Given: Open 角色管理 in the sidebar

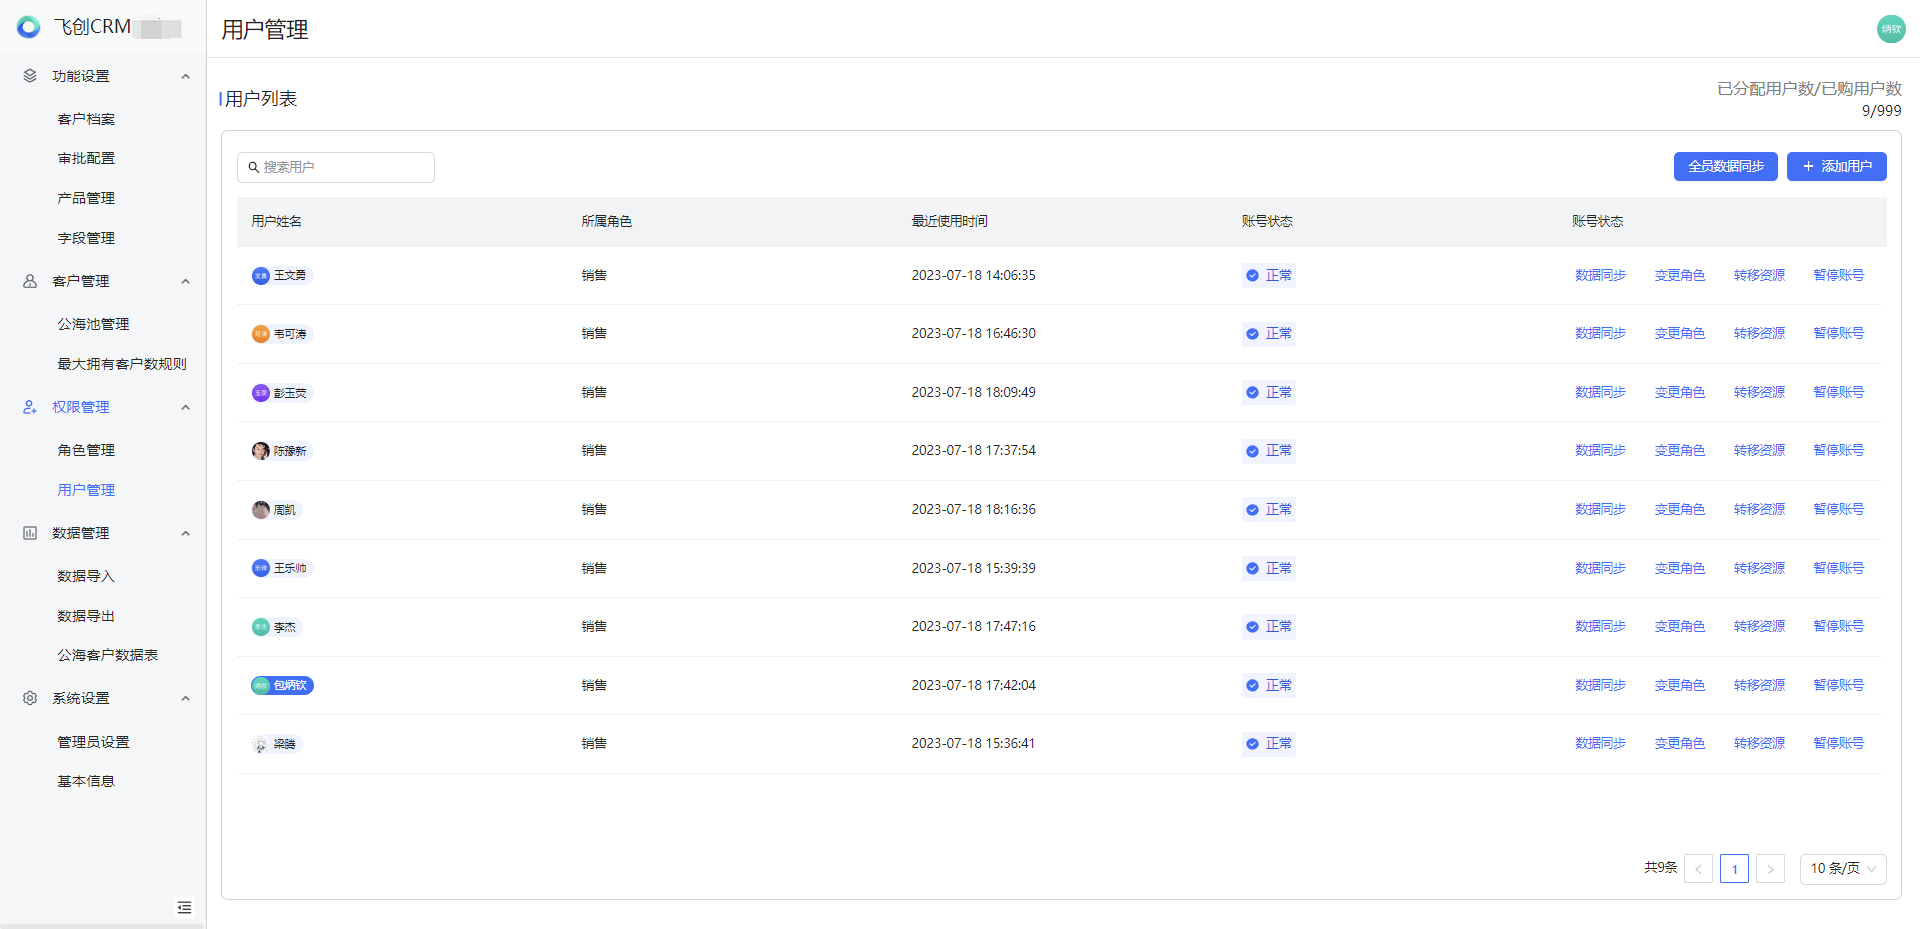Looking at the screenshot, I should 86,450.
